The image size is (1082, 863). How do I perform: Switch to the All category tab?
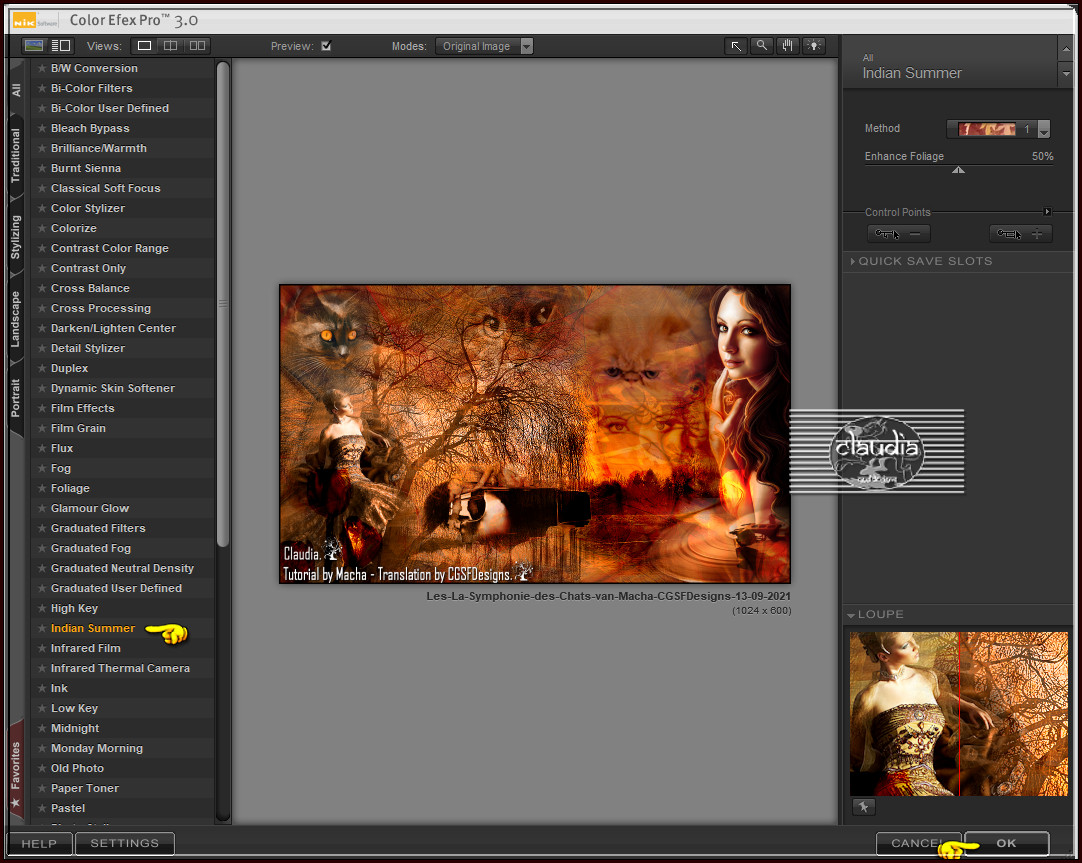[16, 89]
